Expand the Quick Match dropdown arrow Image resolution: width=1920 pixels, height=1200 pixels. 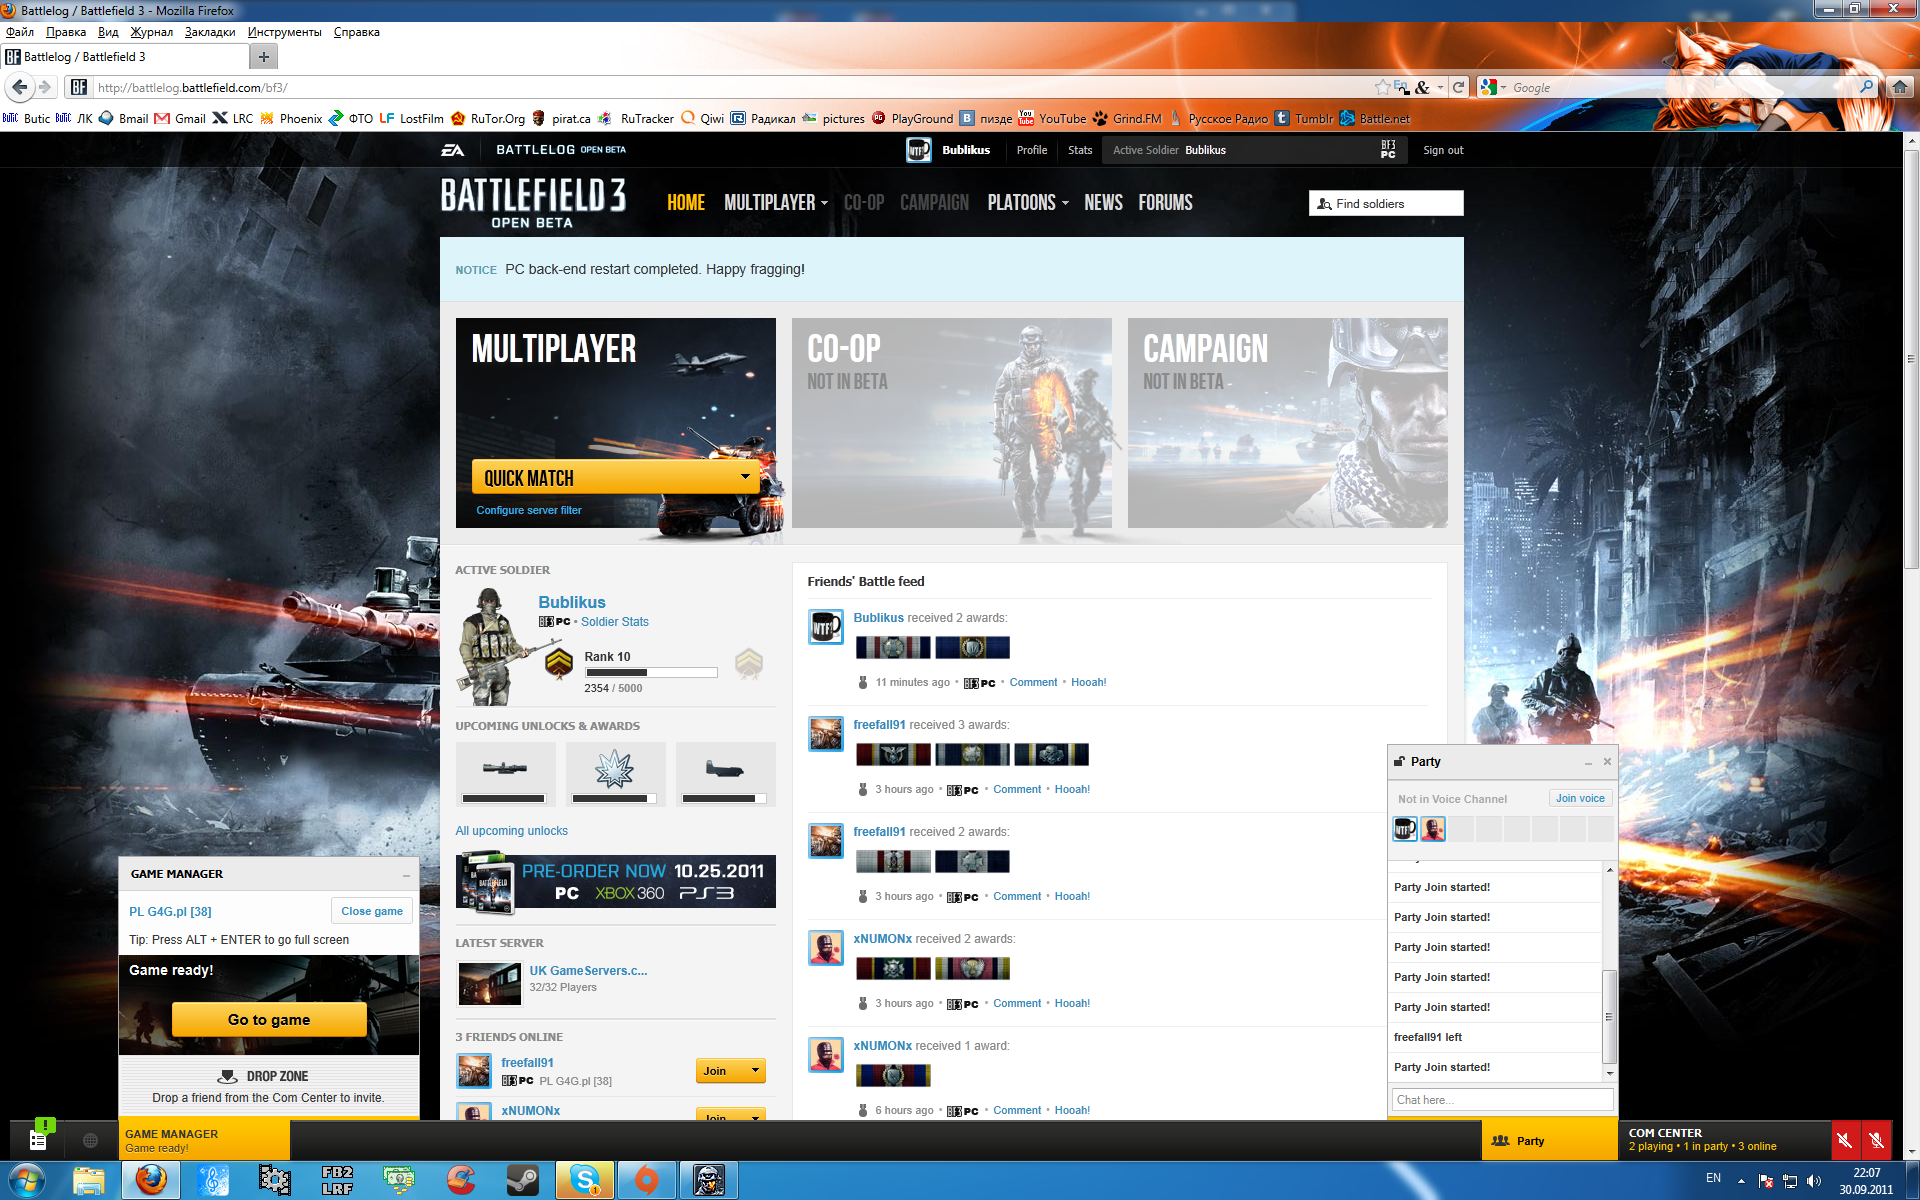click(745, 477)
